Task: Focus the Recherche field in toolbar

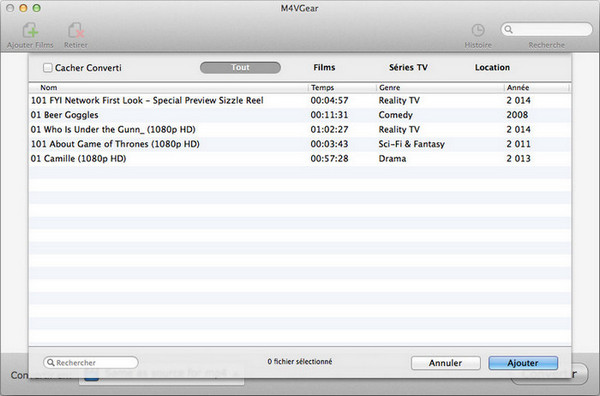Action: 547,29
